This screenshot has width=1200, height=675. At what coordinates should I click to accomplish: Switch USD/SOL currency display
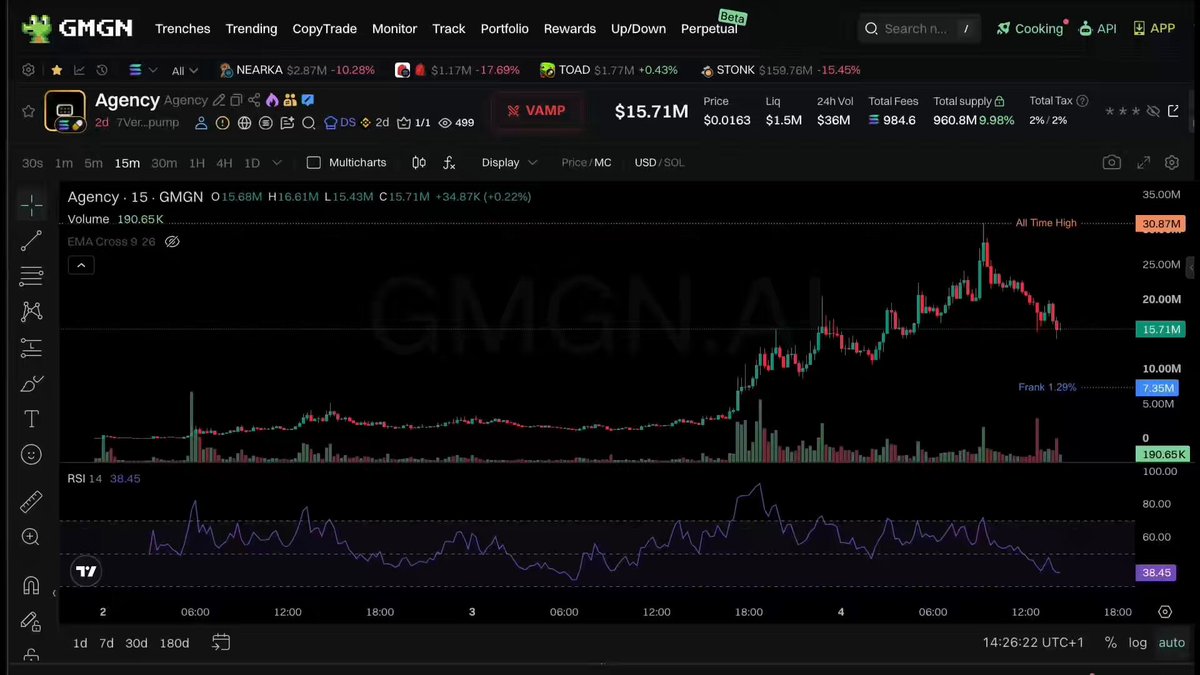pyautogui.click(x=660, y=162)
